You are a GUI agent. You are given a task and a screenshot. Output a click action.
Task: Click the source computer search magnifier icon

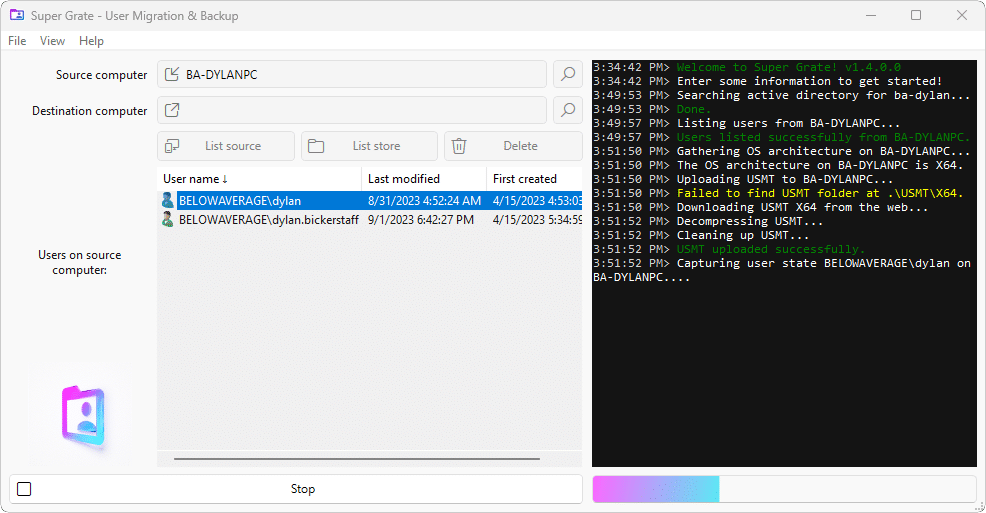568,74
